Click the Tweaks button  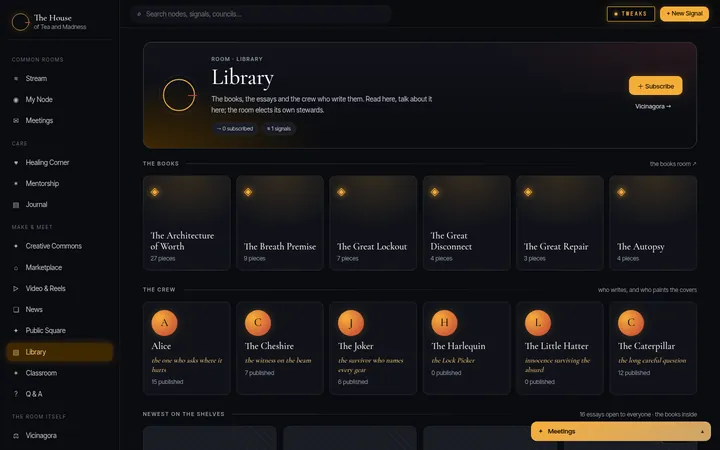[x=630, y=14]
